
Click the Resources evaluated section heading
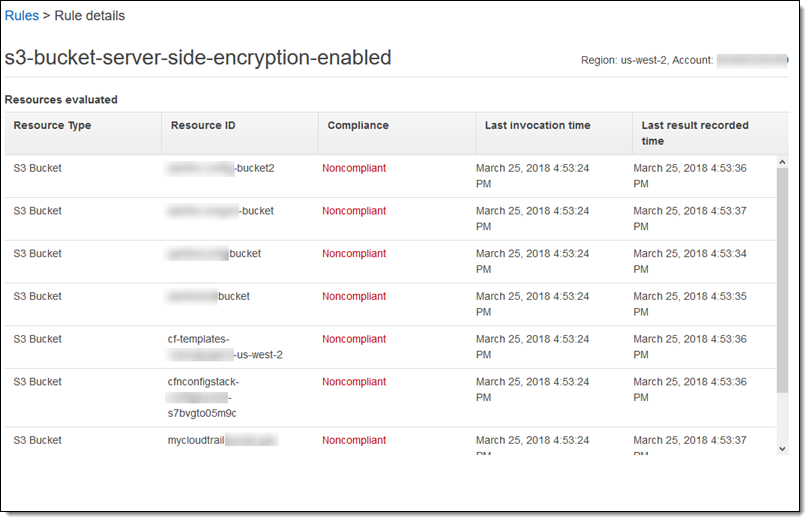pyautogui.click(x=61, y=100)
